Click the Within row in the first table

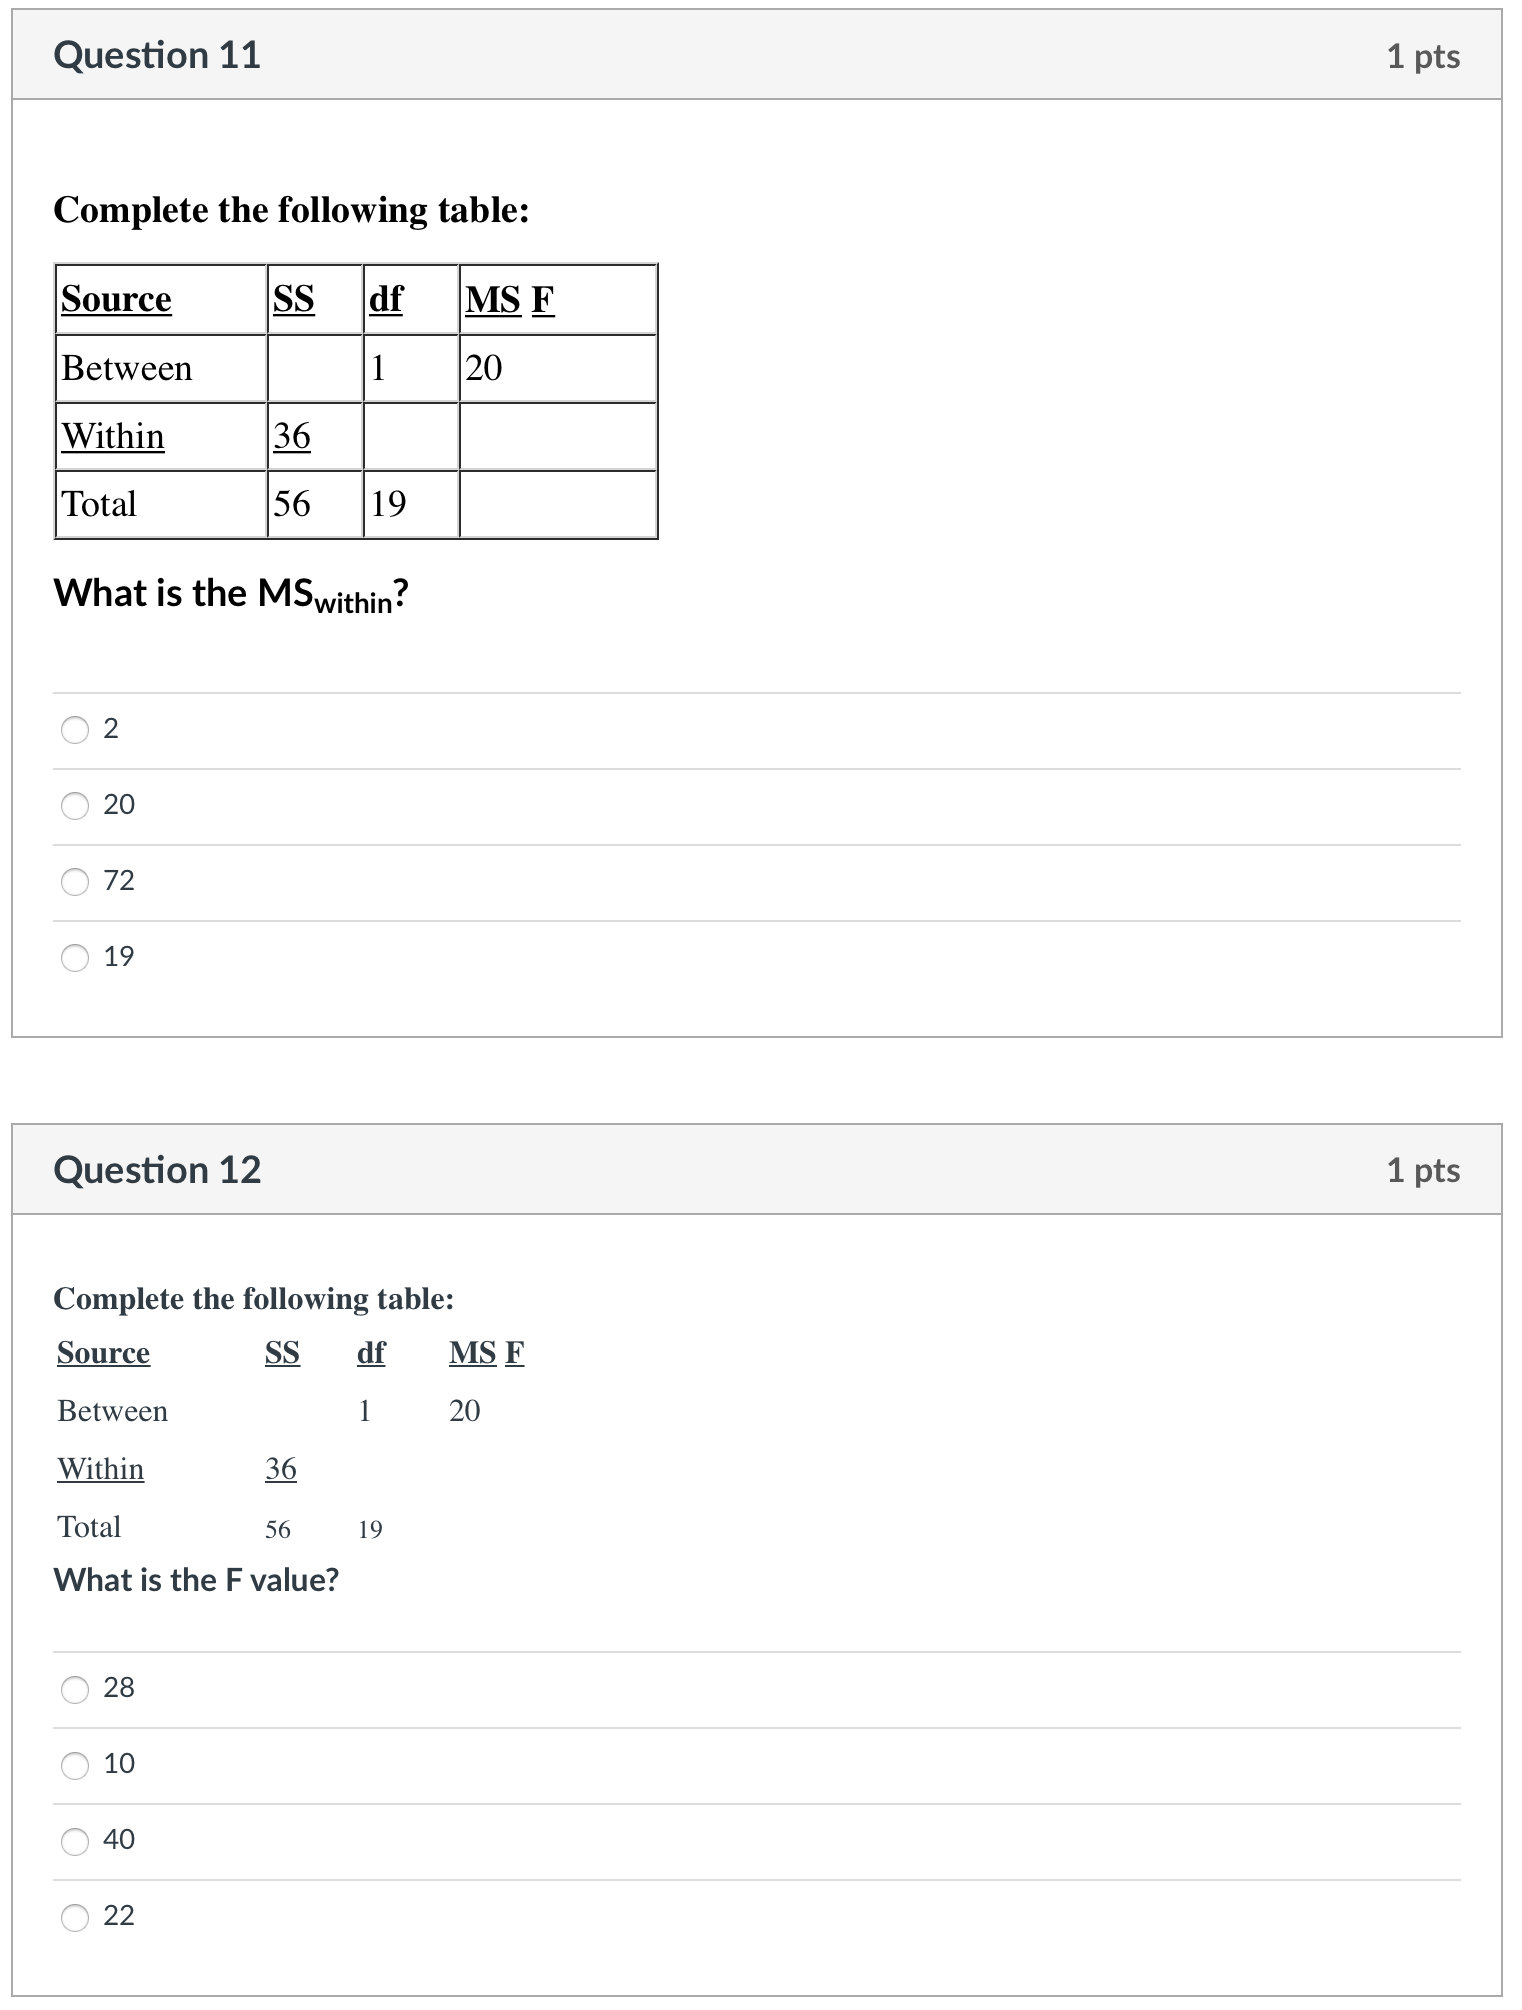pos(112,437)
